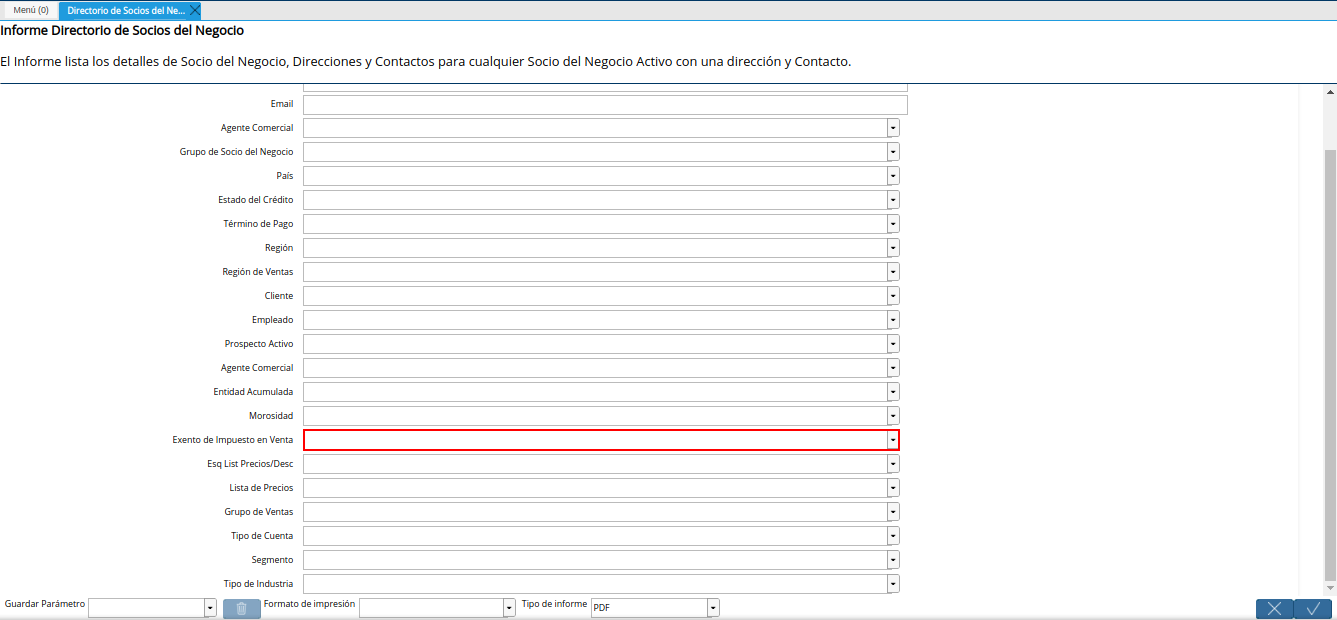Open the Guardar Parámetro combo arrow
Viewport: 1337px width, 620px height.
coord(210,608)
